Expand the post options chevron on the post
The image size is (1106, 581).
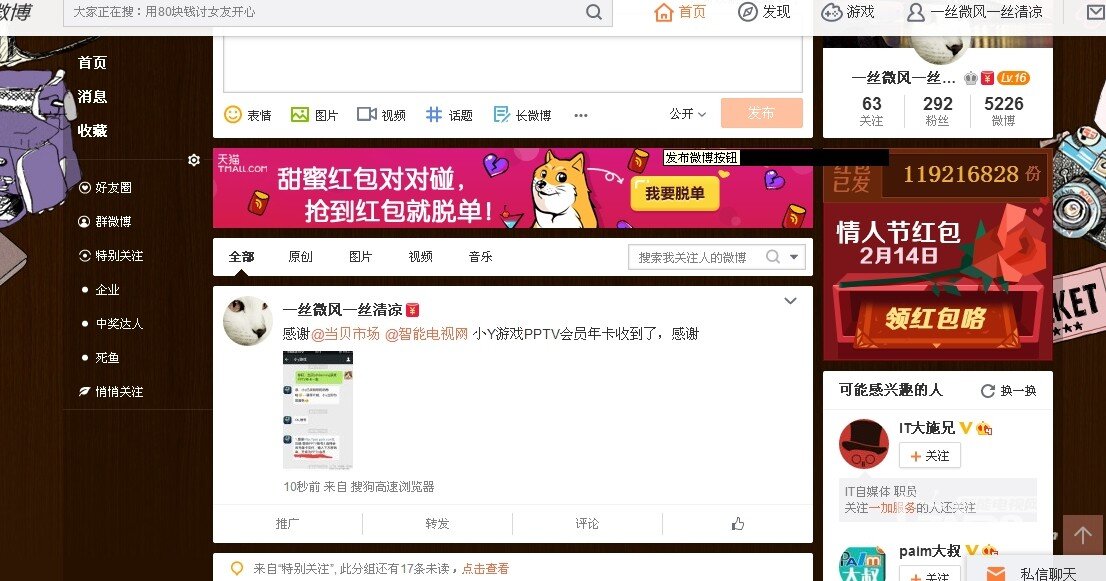point(791,301)
